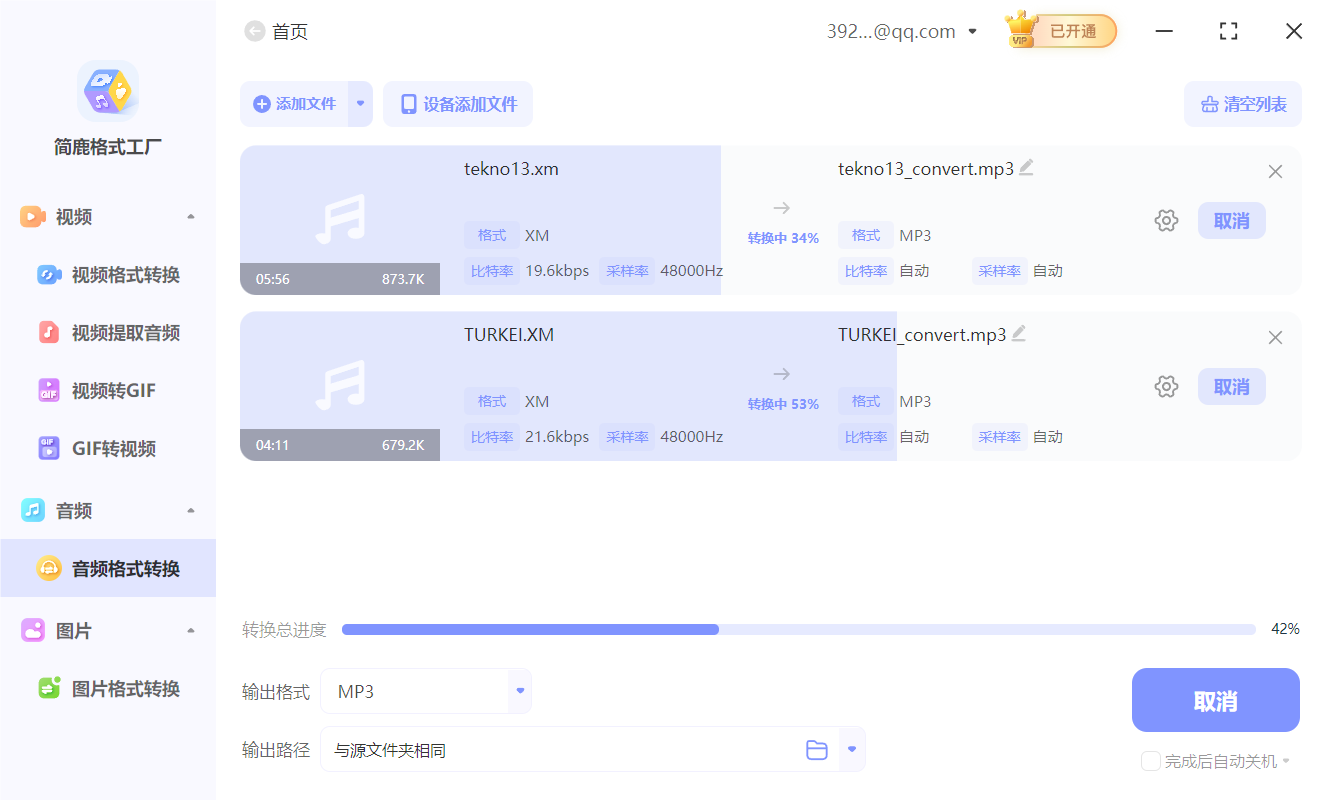The width and height of the screenshot is (1326, 800).
Task: Switch to 音频格式转换 in sidebar
Action: coord(115,567)
